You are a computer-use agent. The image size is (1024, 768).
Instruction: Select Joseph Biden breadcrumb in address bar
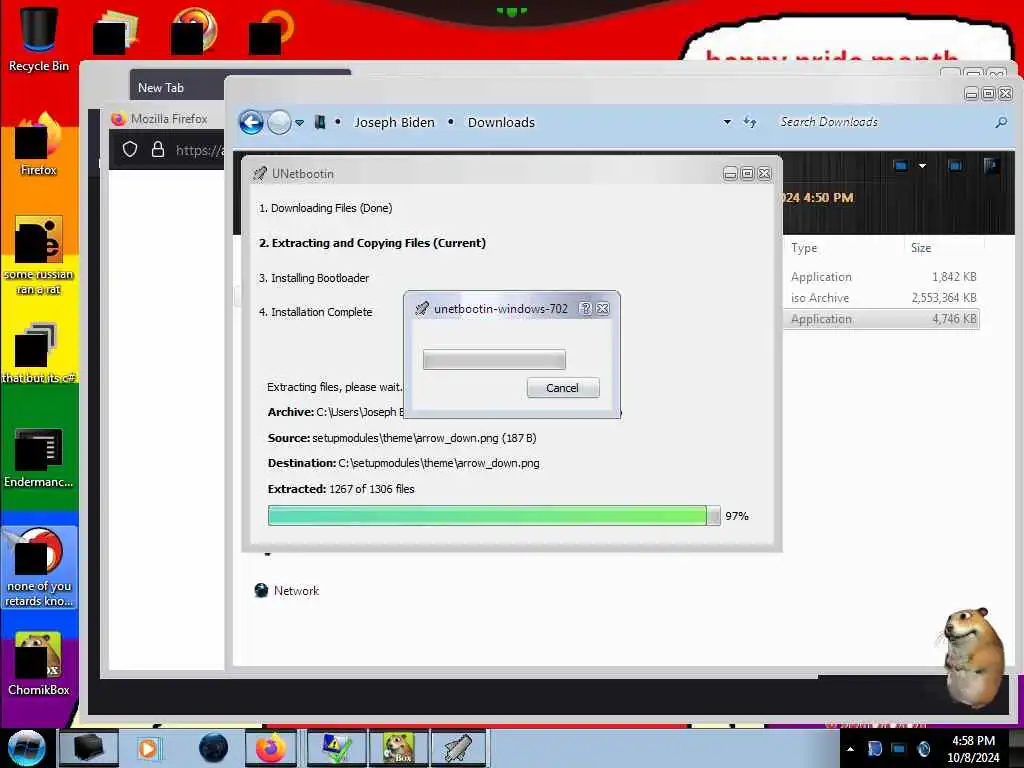pyautogui.click(x=394, y=122)
